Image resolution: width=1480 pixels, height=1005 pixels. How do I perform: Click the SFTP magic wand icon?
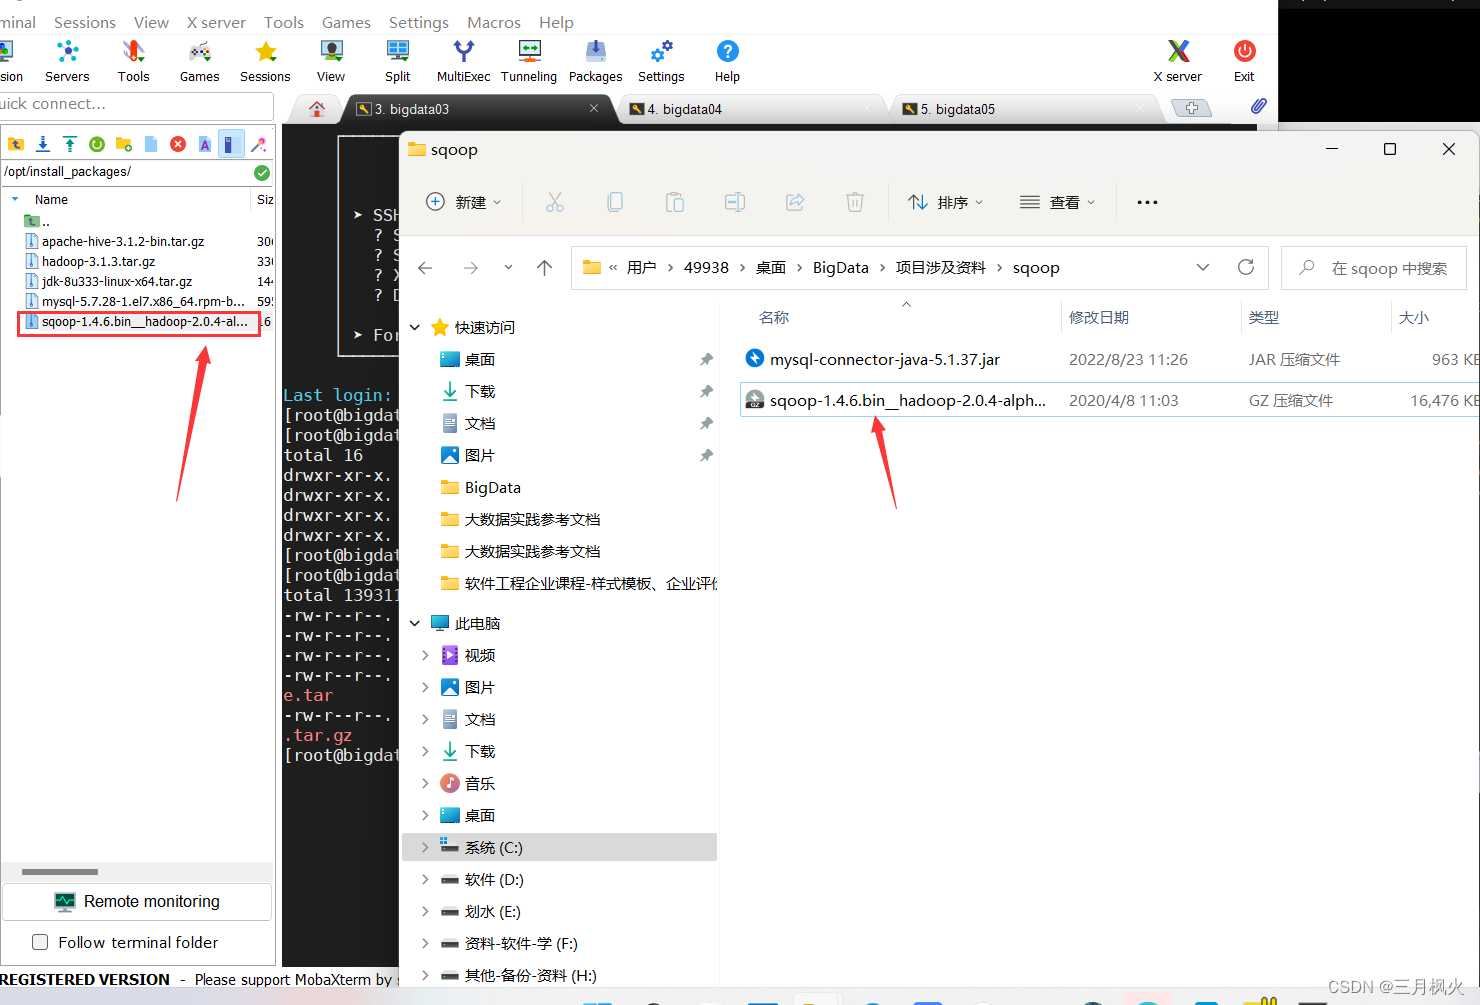259,144
